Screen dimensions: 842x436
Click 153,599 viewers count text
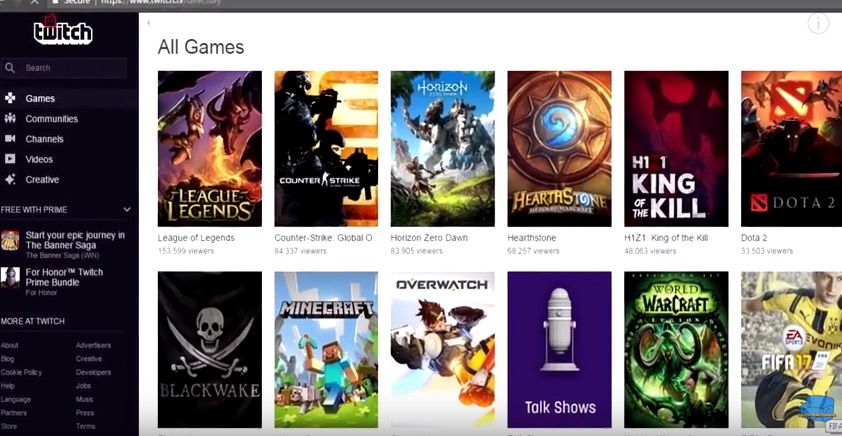[x=186, y=251]
